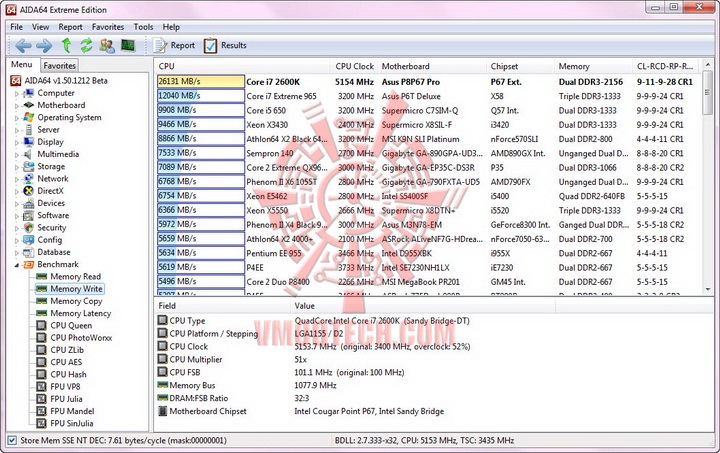This screenshot has height=453, width=720.
Task: Click the CPU Queen benchmark icon
Action: coord(41,326)
